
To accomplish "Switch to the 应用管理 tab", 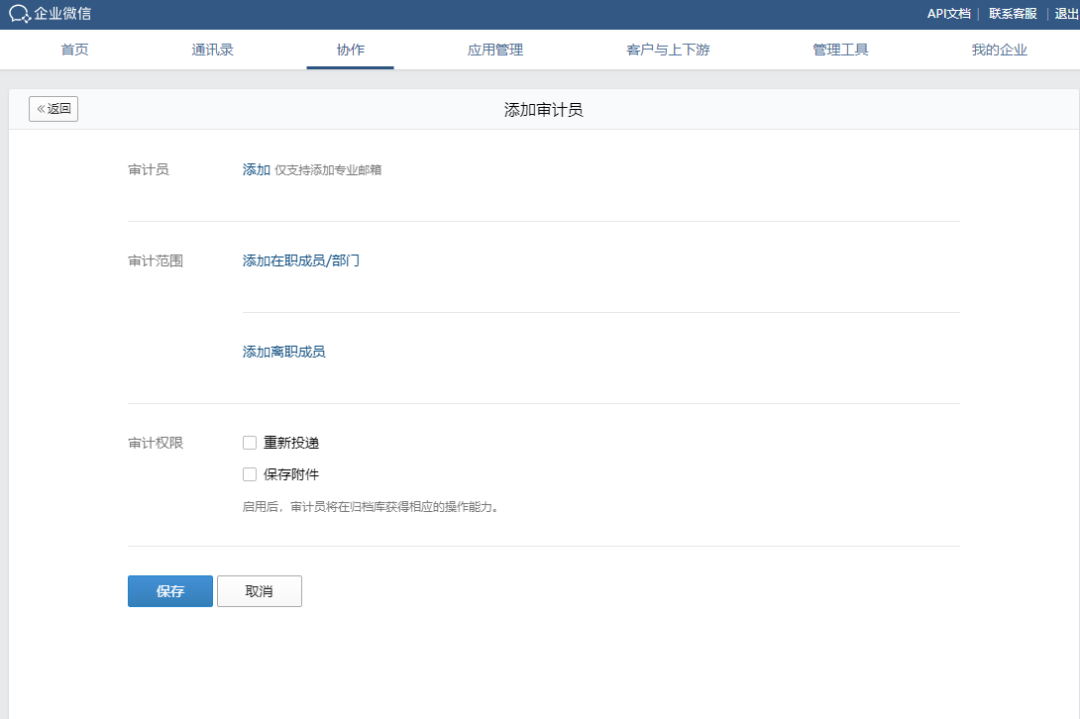I will (494, 48).
